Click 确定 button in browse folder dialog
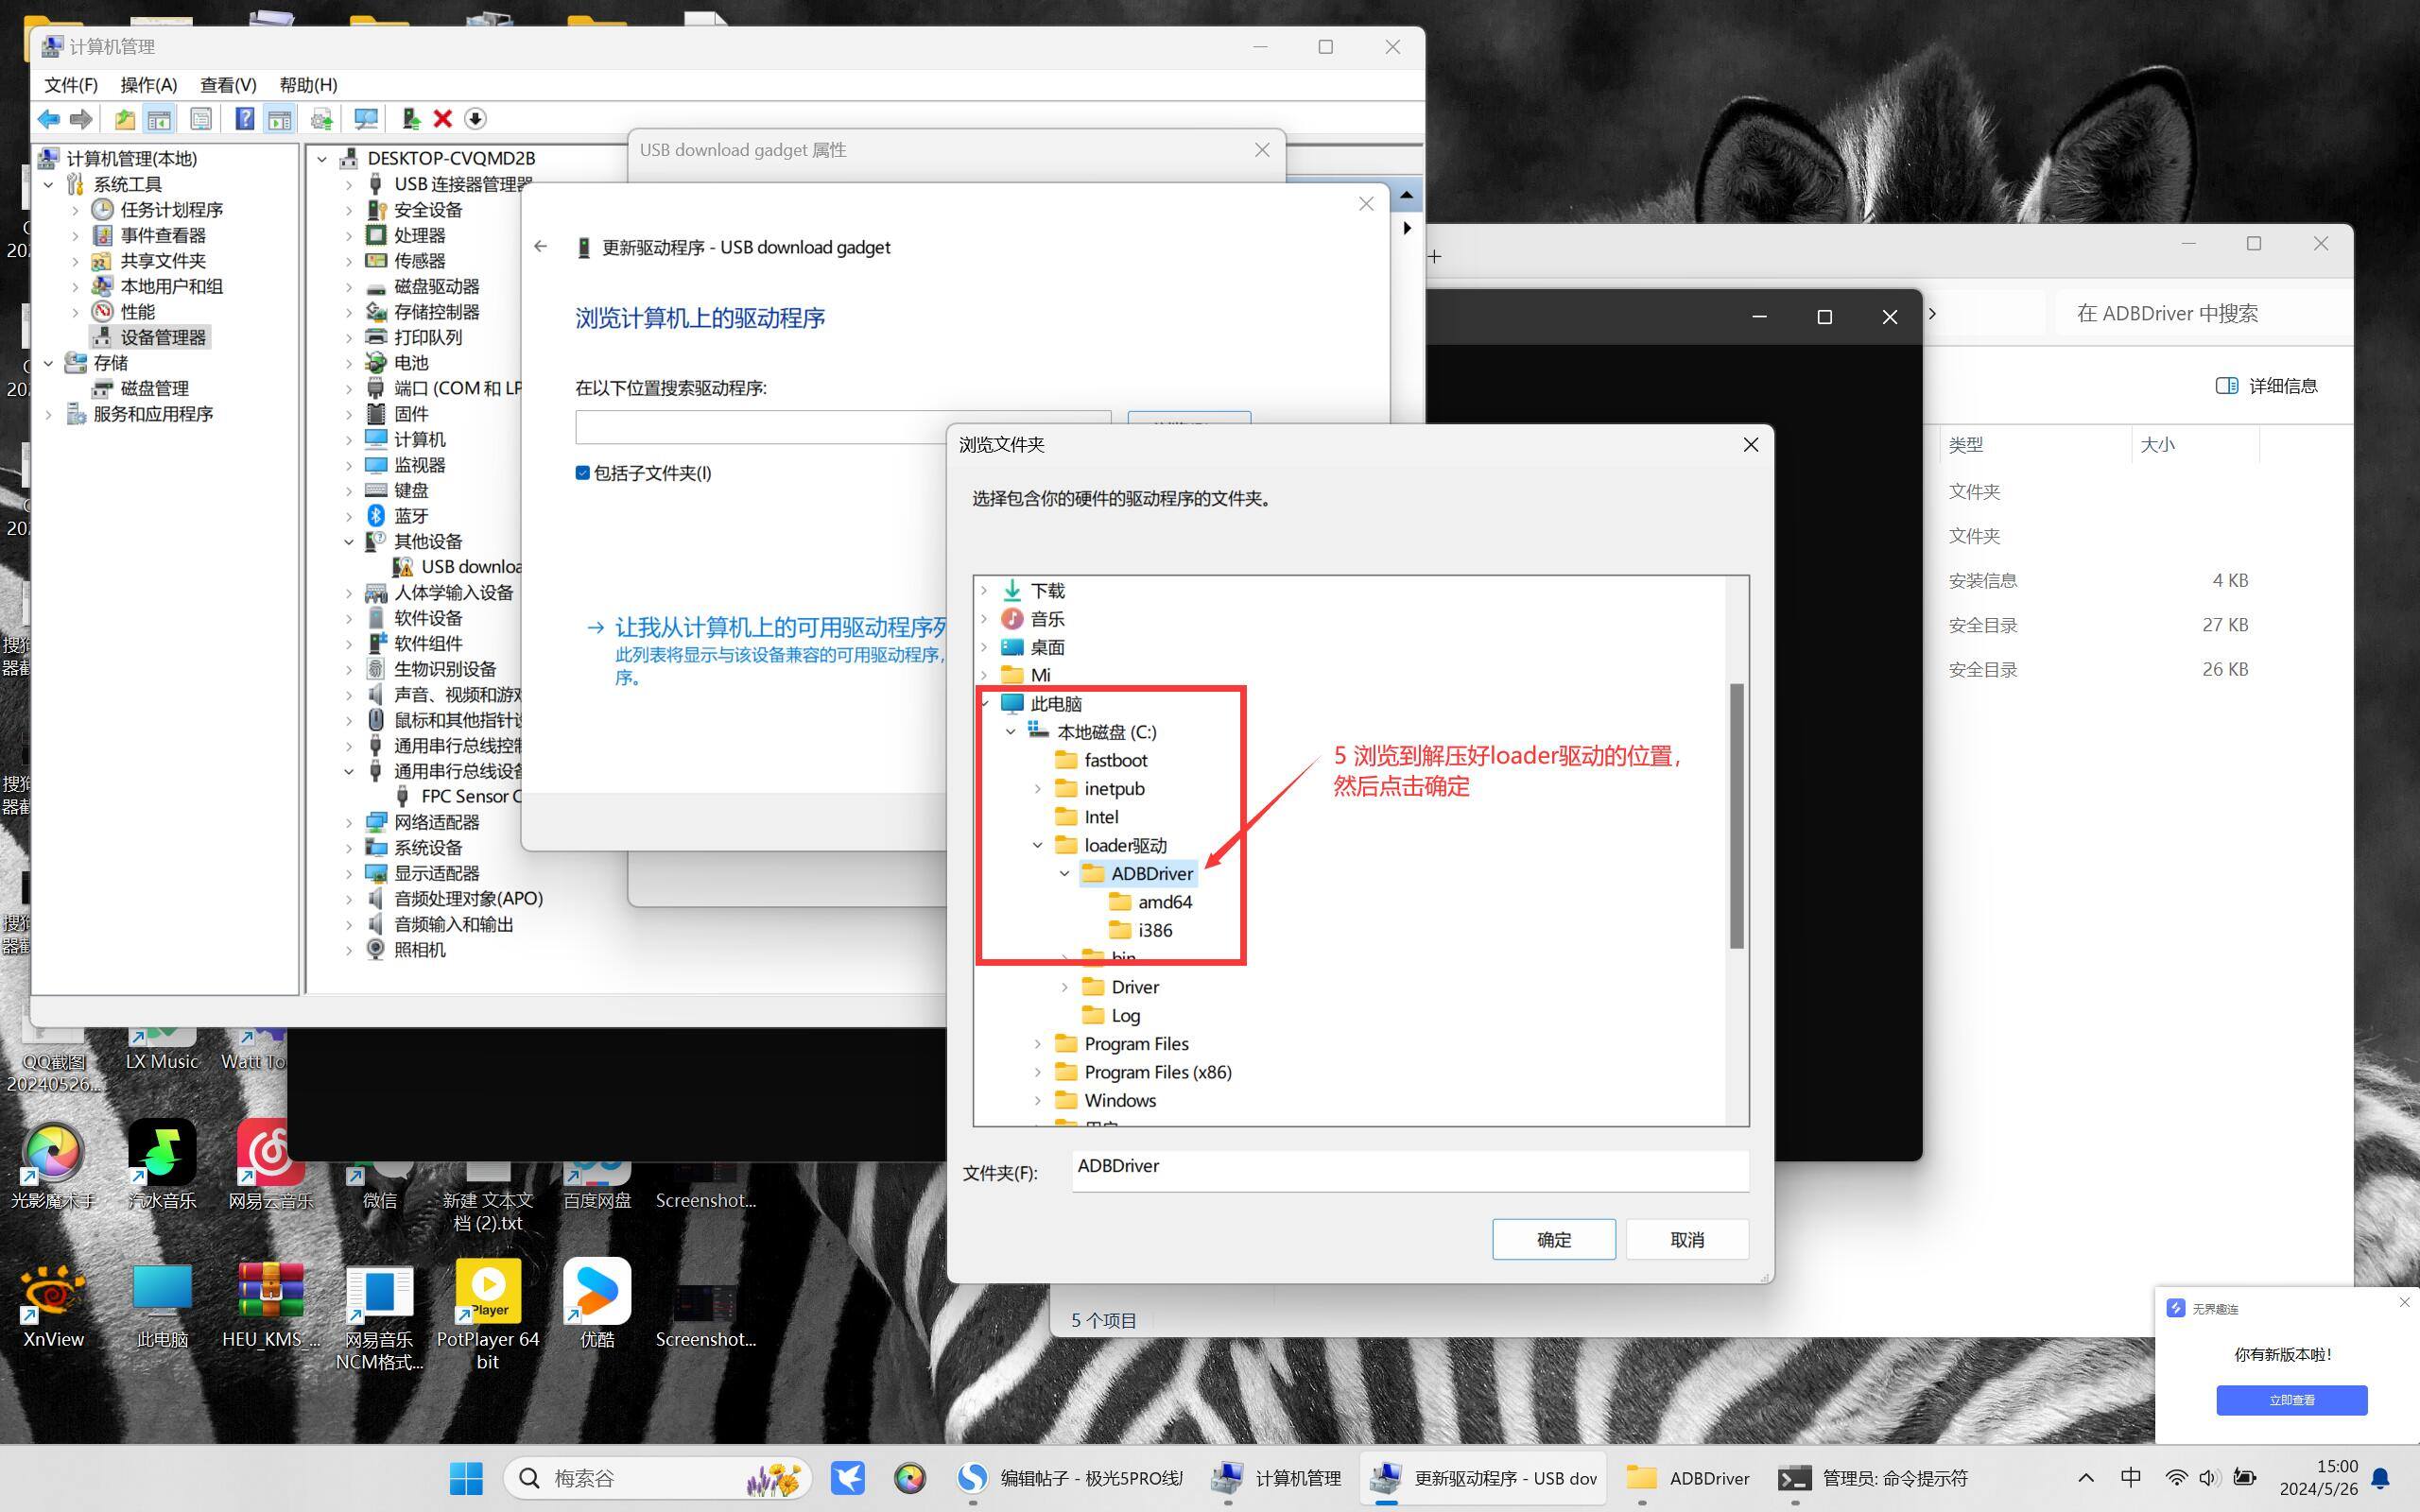Screen dimensions: 2420x1512 coord(1552,1239)
